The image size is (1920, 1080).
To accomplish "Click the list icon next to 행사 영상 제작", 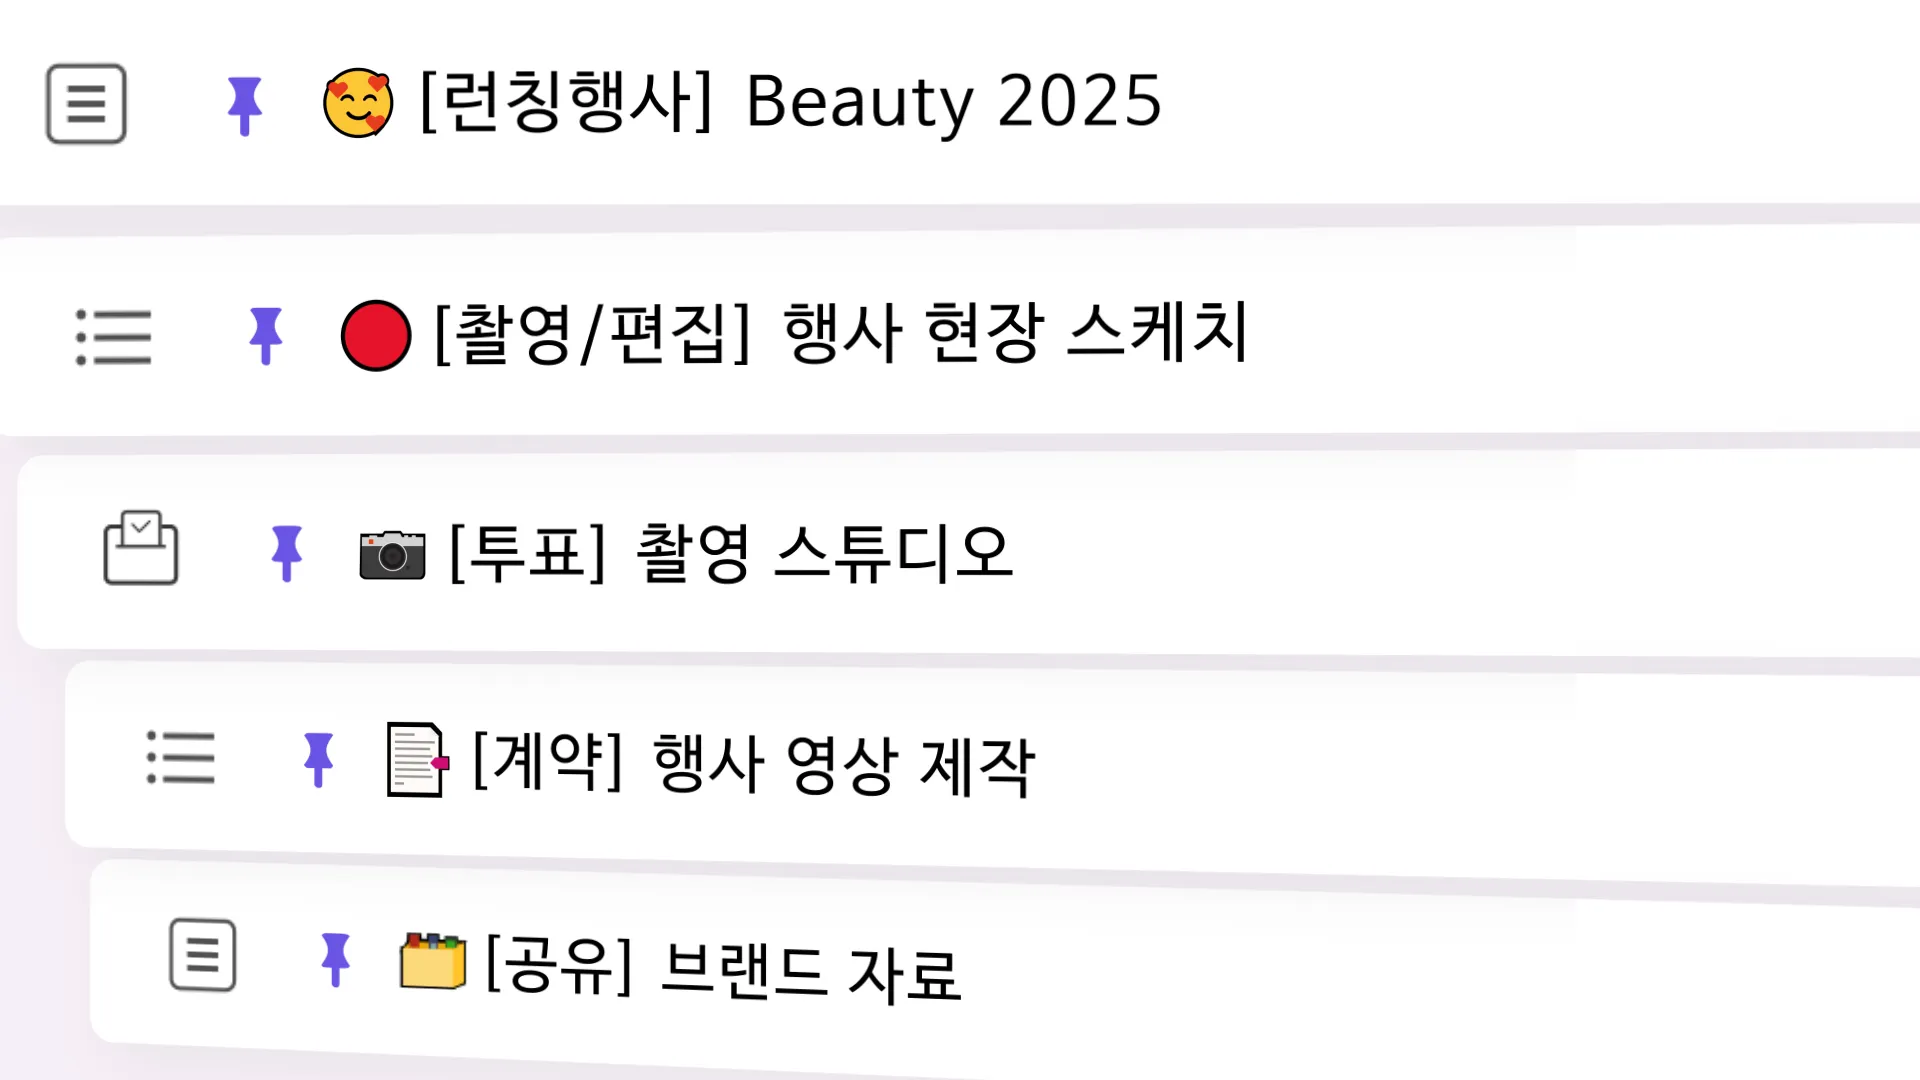I will pyautogui.click(x=180, y=760).
